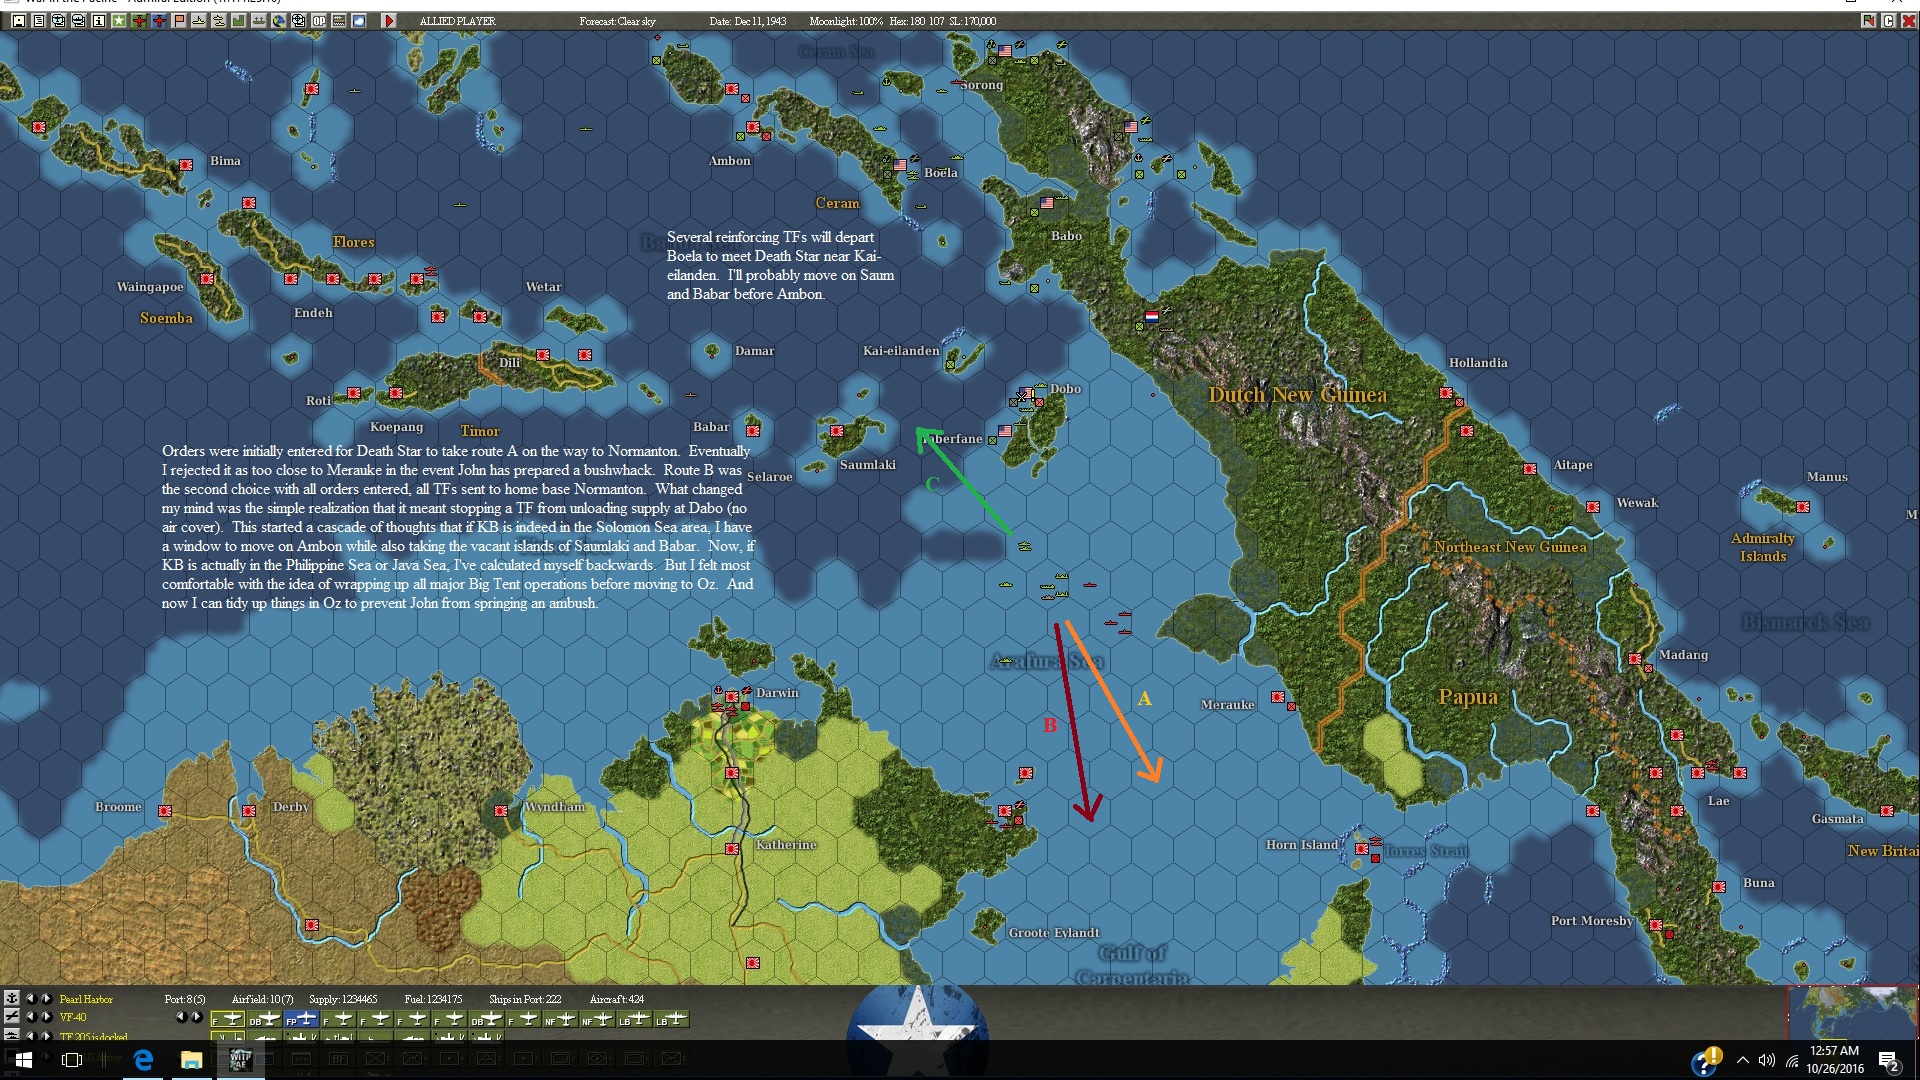Click the 'Aircraft: 424' value
Image resolution: width=1920 pixels, height=1080 pixels.
pyautogui.click(x=617, y=999)
